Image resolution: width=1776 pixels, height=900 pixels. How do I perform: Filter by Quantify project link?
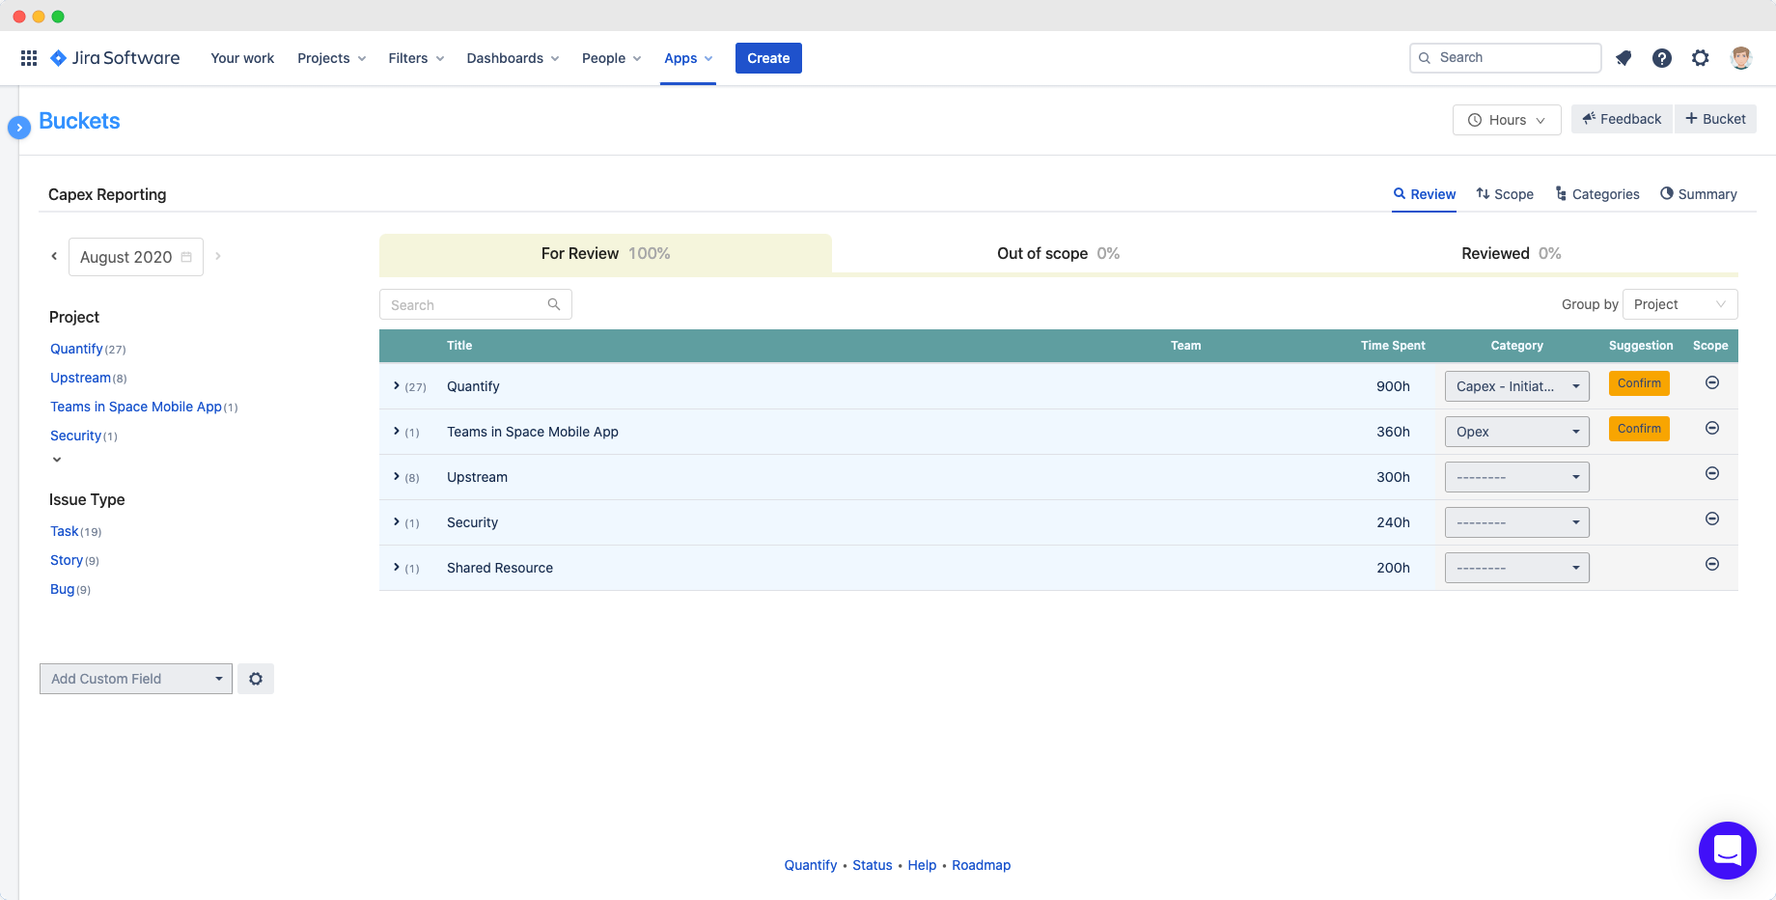[x=76, y=349]
